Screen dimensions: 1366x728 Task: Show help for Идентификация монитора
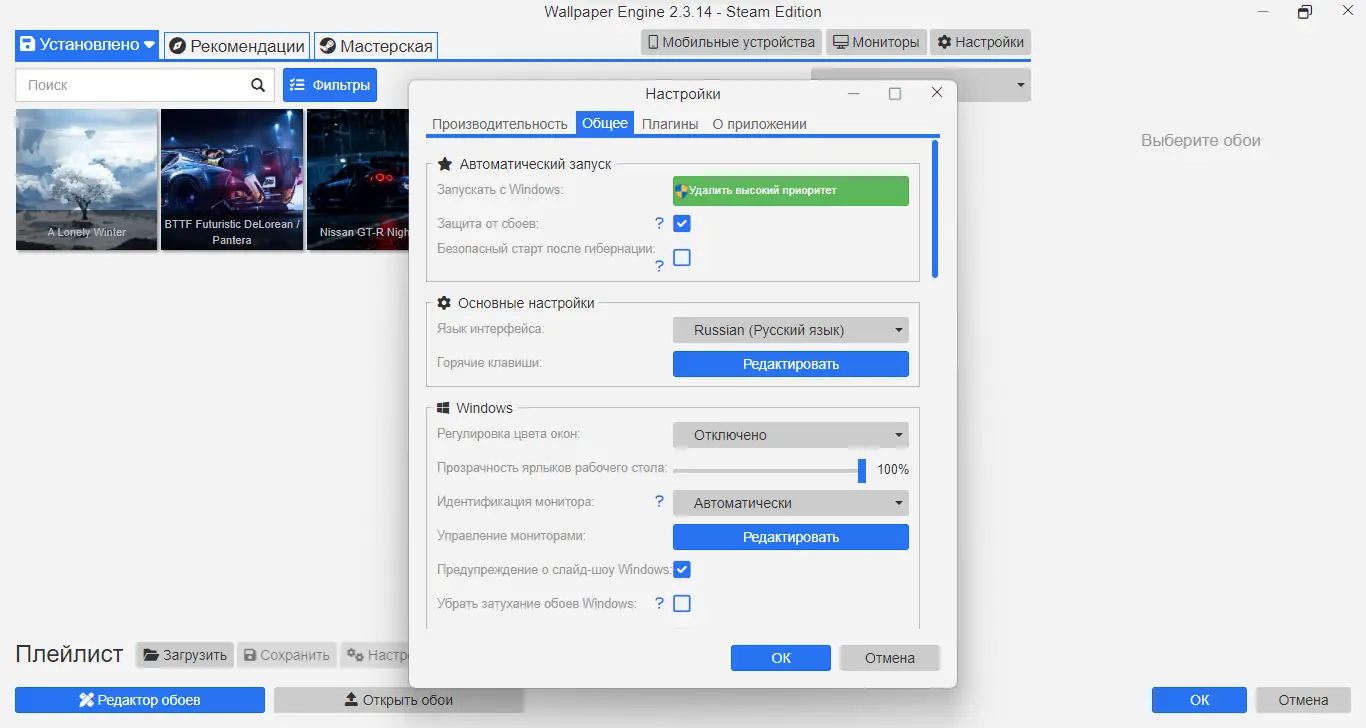[x=659, y=501]
